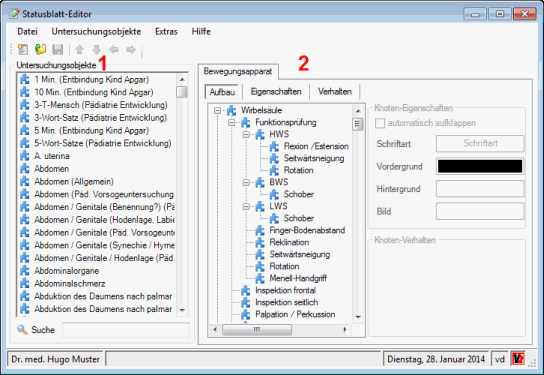Click the red V icon in status bar
Image resolution: width=544 pixels, height=375 pixels.
click(x=518, y=359)
